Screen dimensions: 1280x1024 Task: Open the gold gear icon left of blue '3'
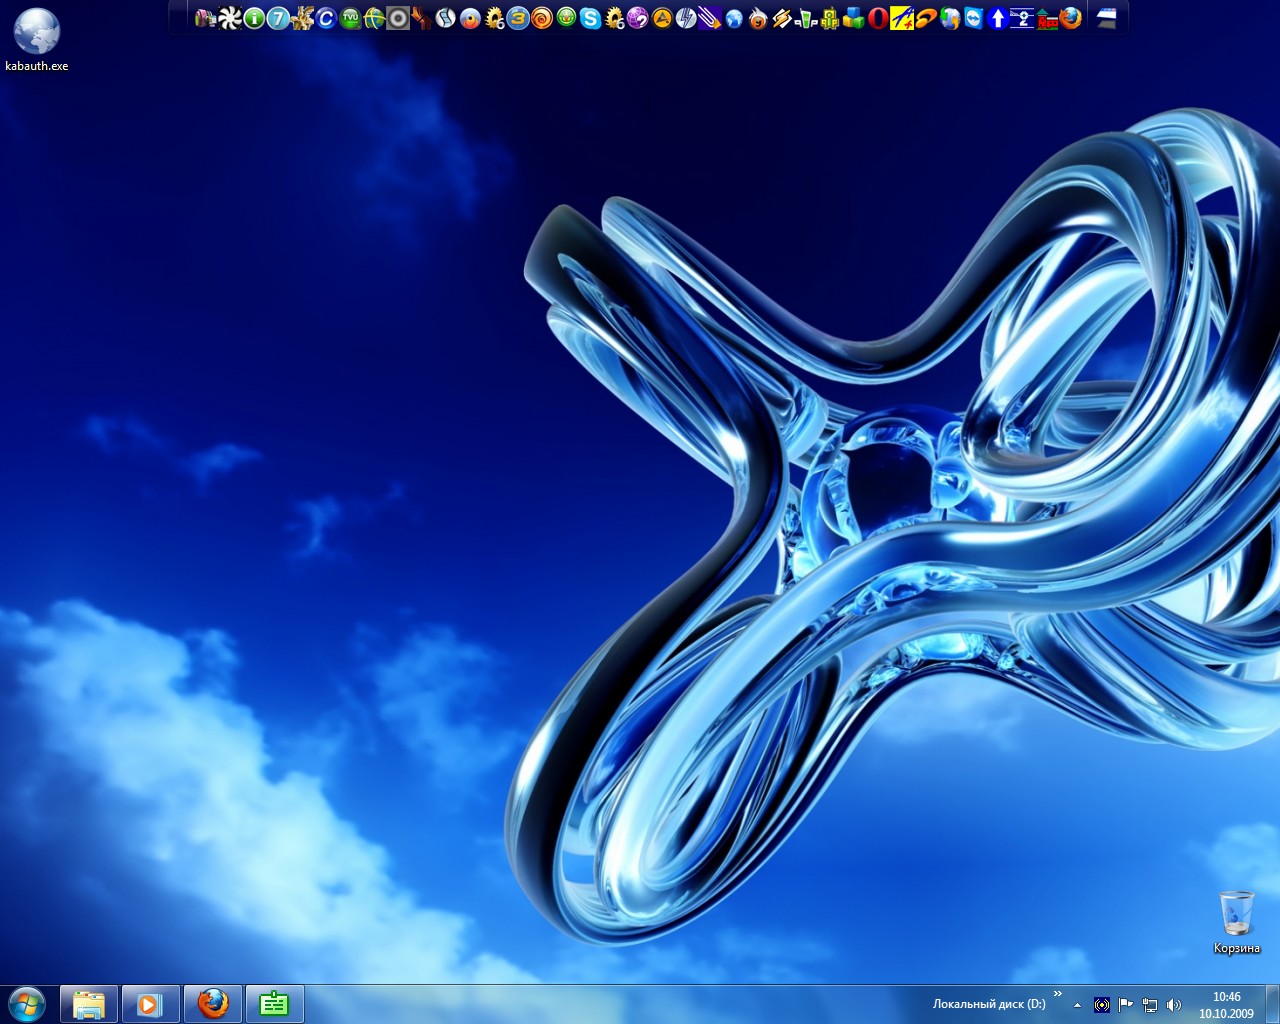[494, 18]
